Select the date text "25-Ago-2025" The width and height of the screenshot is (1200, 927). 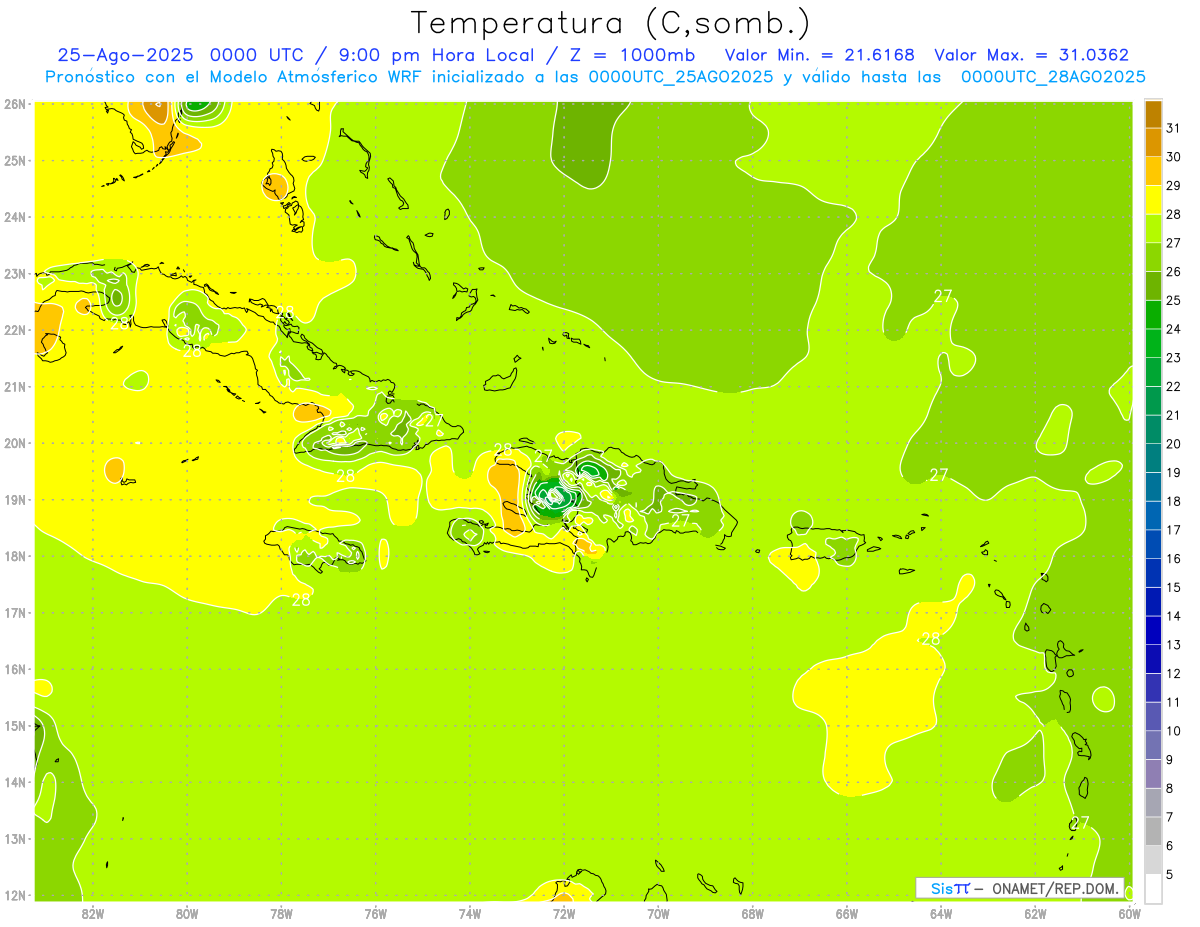tap(125, 55)
